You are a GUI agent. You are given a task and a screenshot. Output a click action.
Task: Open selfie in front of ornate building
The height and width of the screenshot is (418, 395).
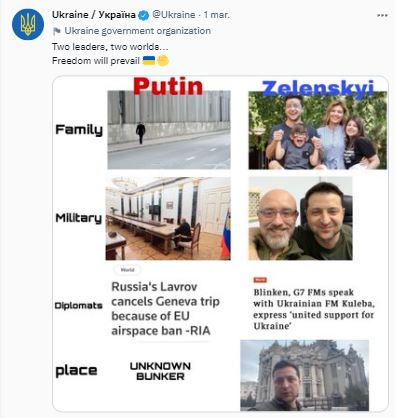point(304,375)
